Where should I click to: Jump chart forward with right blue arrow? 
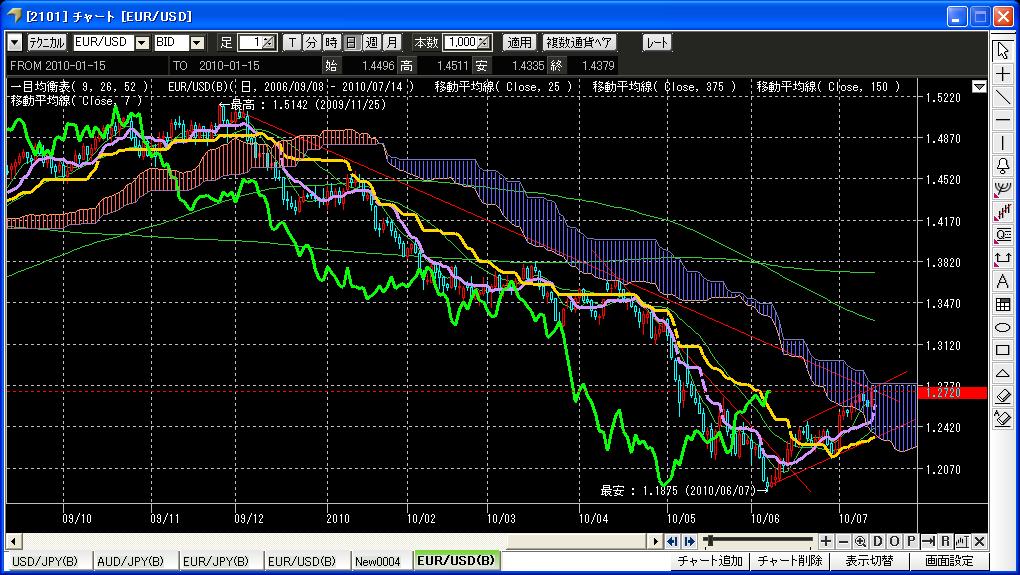(x=689, y=541)
